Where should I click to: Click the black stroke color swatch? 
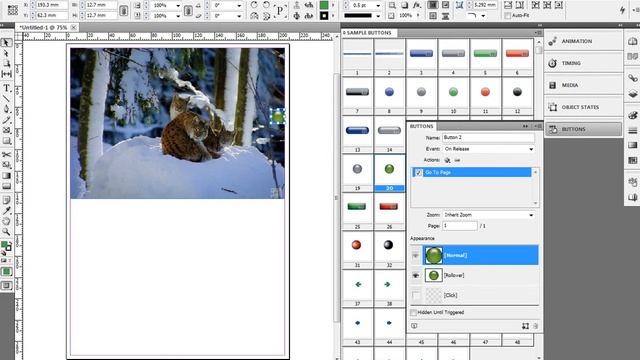pos(324,16)
